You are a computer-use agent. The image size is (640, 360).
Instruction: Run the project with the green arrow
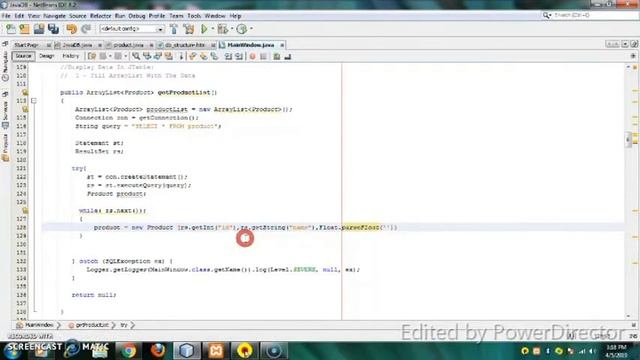click(x=204, y=29)
